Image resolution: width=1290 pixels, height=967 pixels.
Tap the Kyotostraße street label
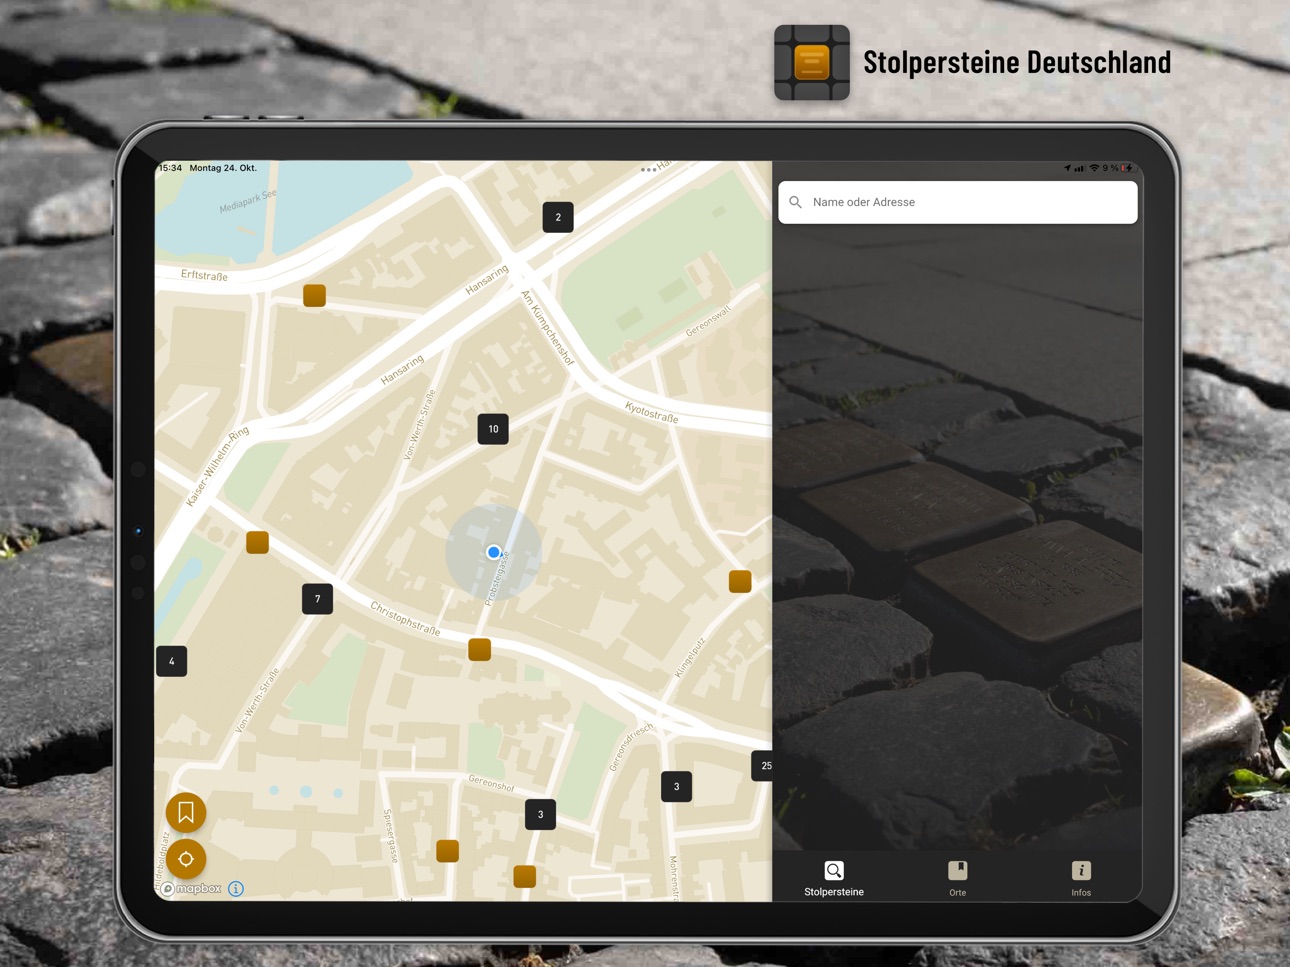[651, 412]
